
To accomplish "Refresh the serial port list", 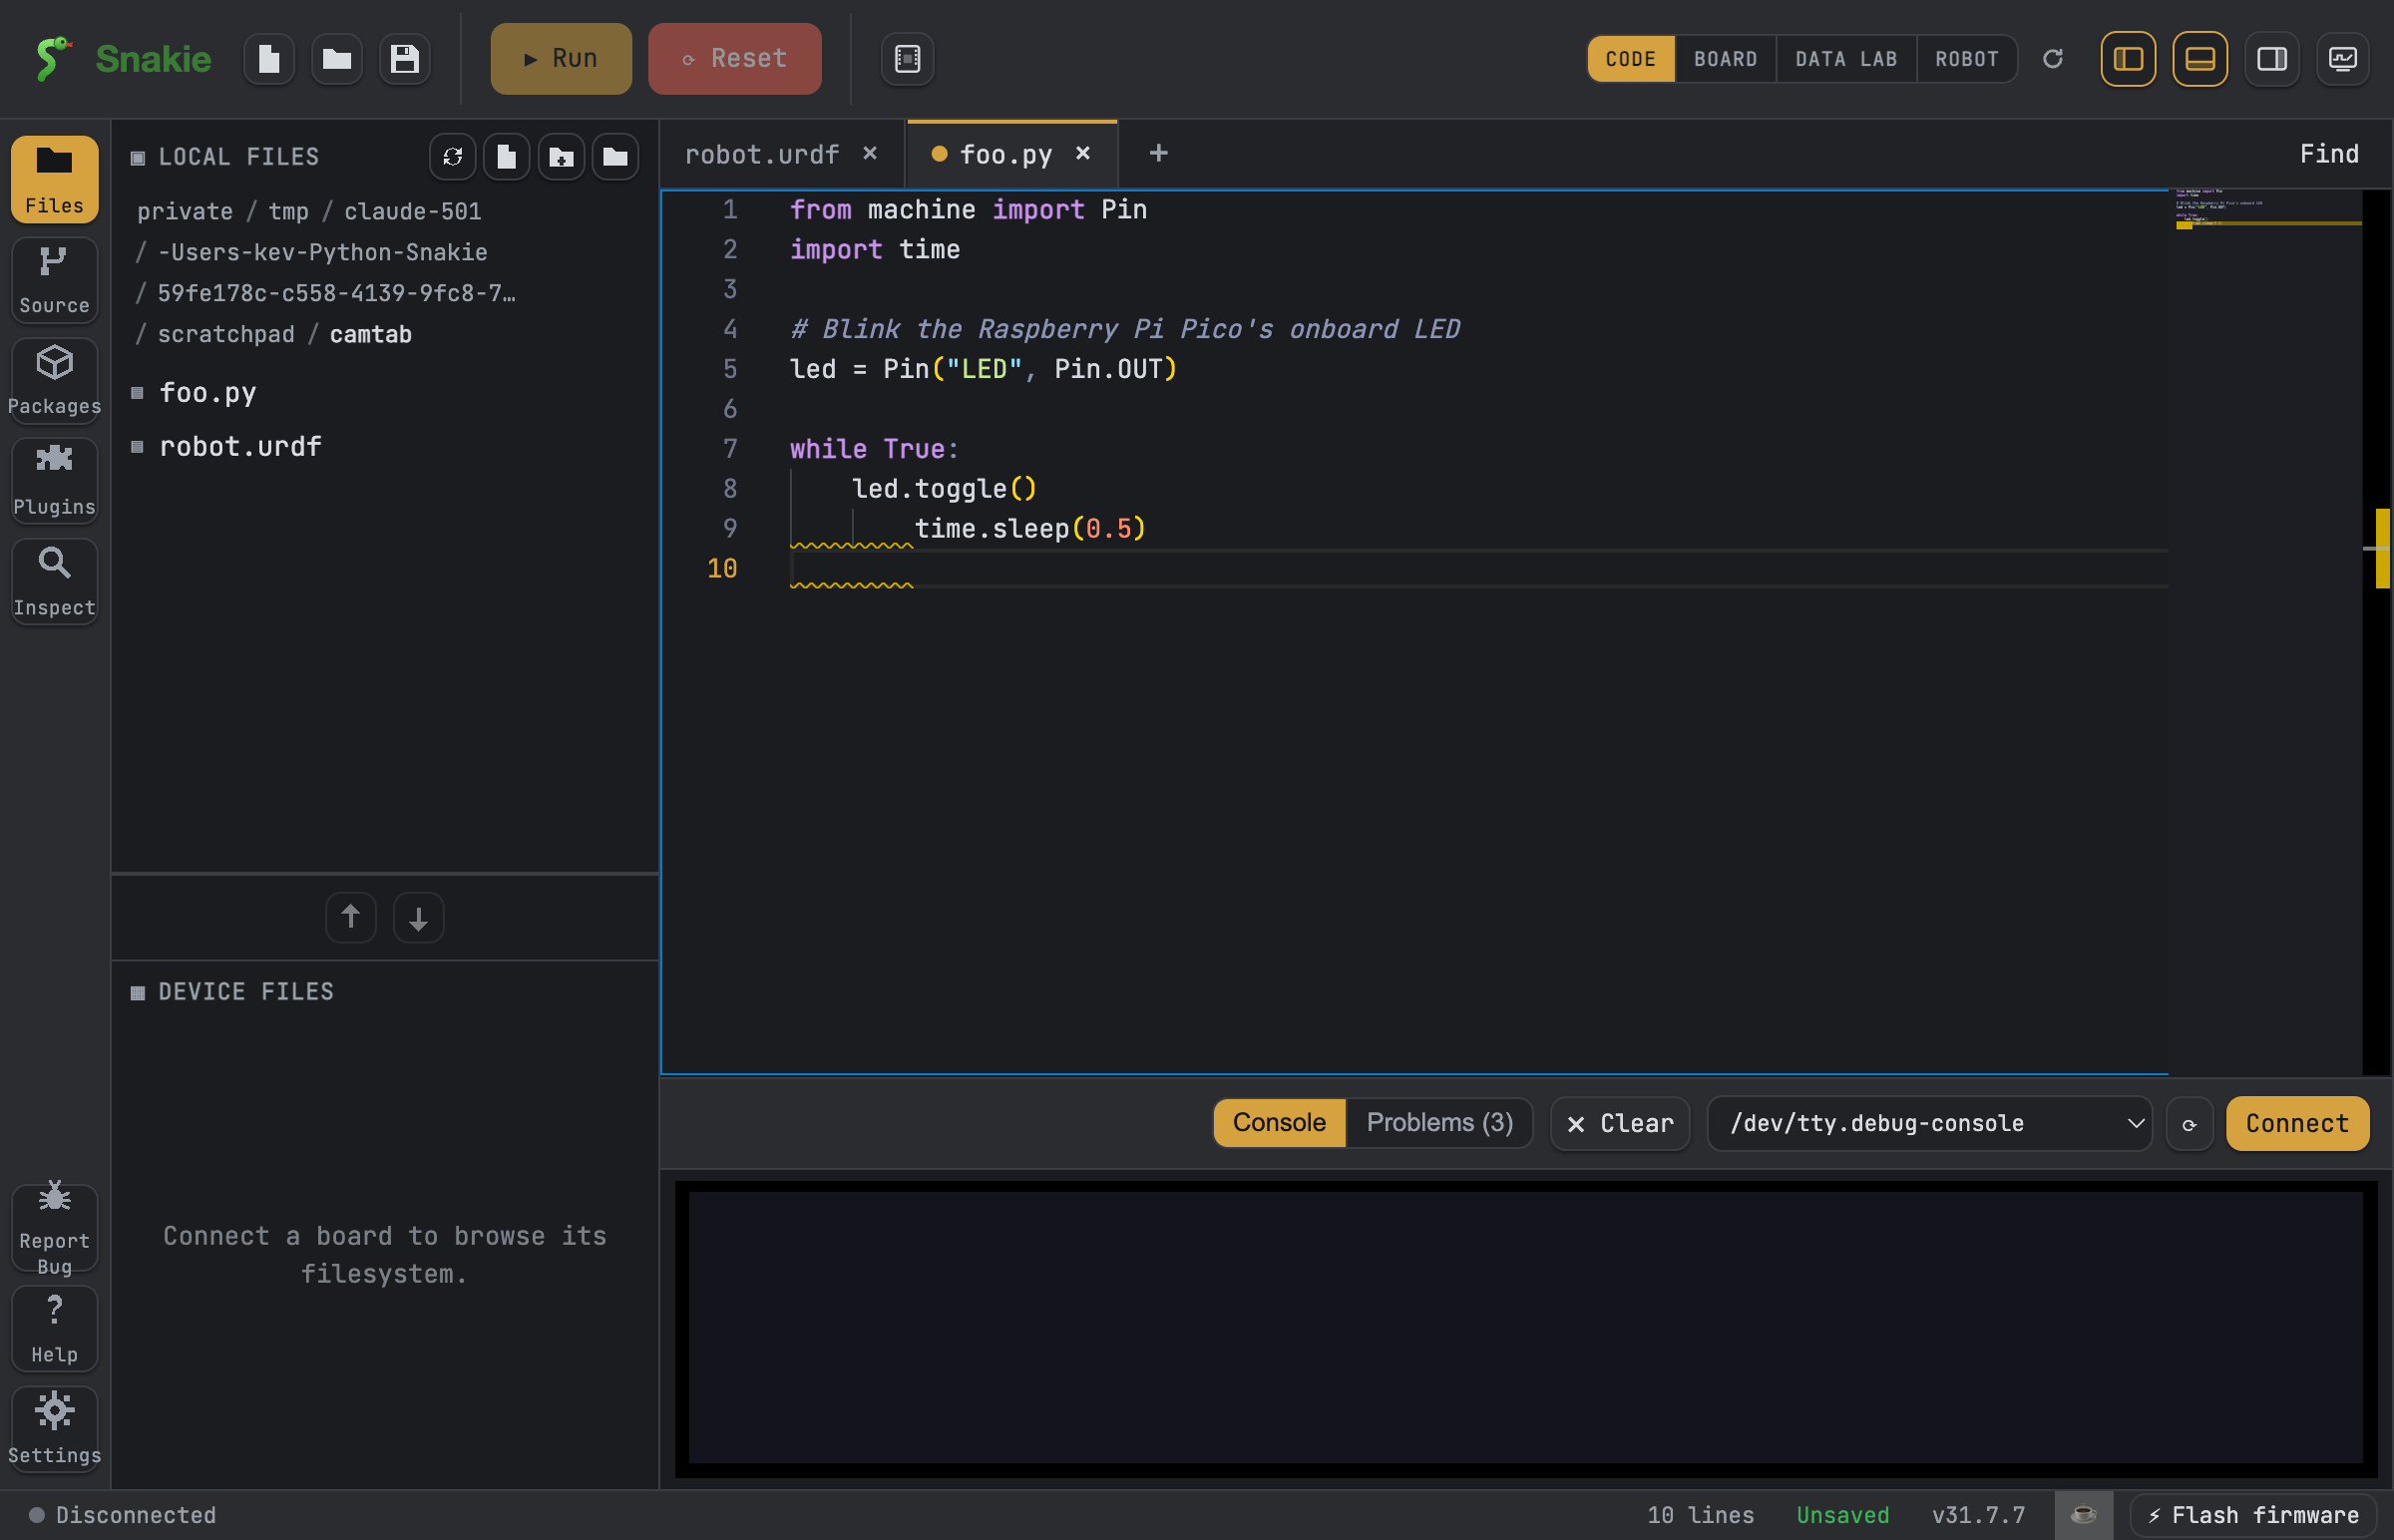I will (x=2189, y=1125).
